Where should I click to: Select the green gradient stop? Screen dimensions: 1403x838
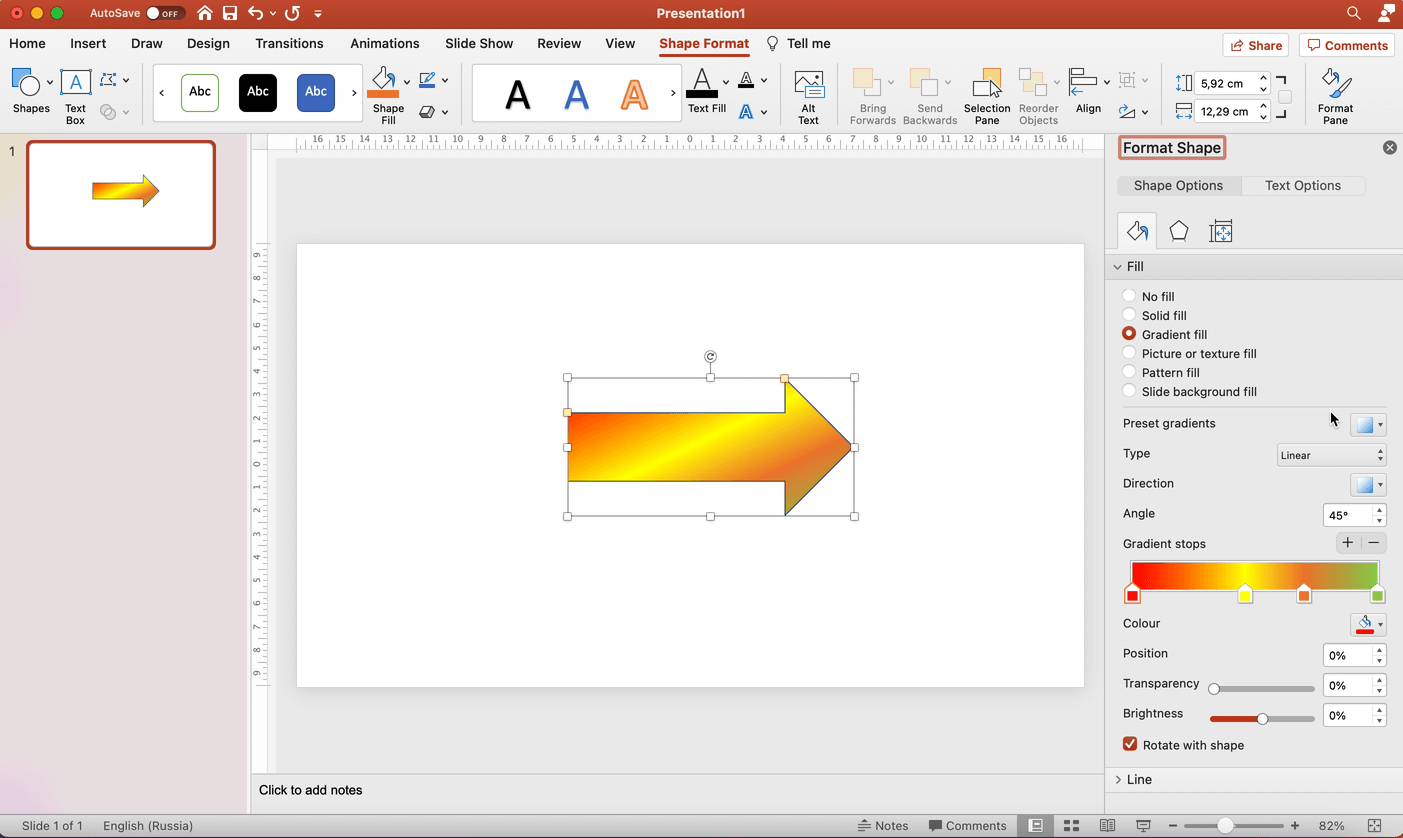pyautogui.click(x=1377, y=594)
